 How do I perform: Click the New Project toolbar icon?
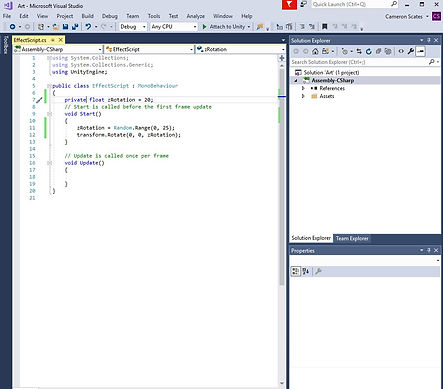[41, 27]
